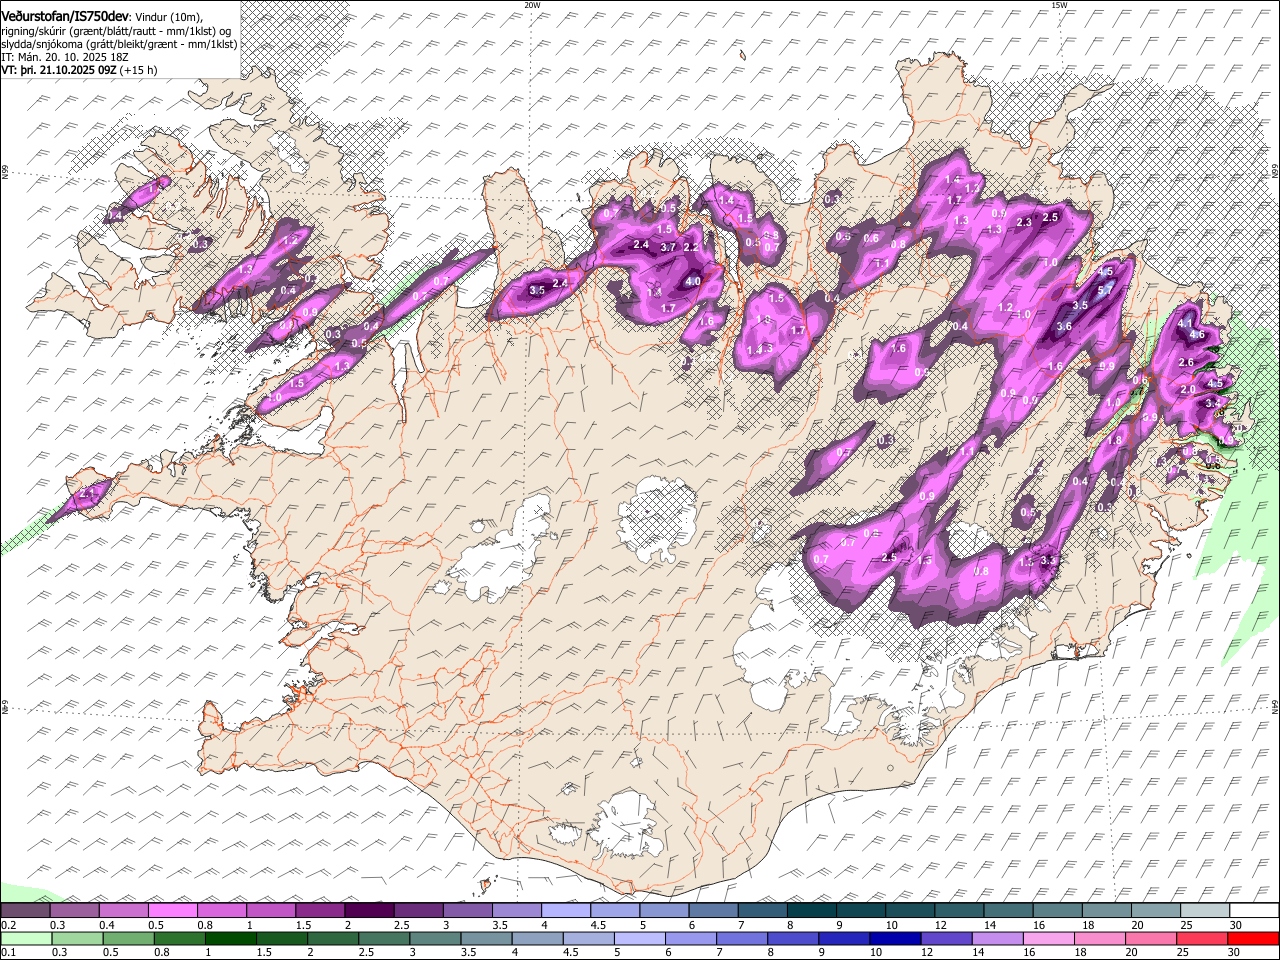Image resolution: width=1280 pixels, height=960 pixels.
Task: Click dark purple 2 swatch in upper scale
Action: coord(369,911)
